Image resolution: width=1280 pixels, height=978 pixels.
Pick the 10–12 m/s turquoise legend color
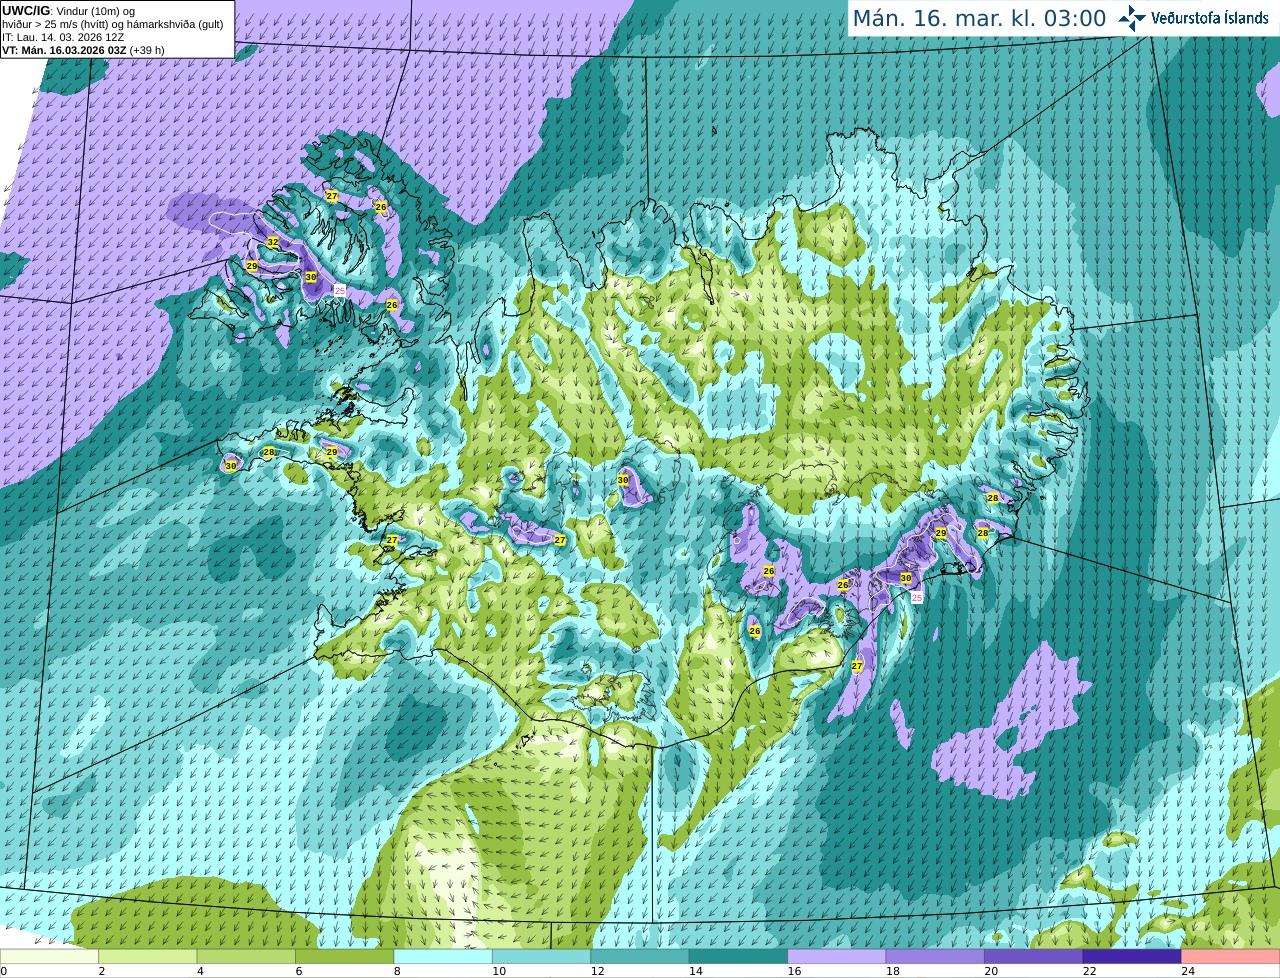coord(542,956)
